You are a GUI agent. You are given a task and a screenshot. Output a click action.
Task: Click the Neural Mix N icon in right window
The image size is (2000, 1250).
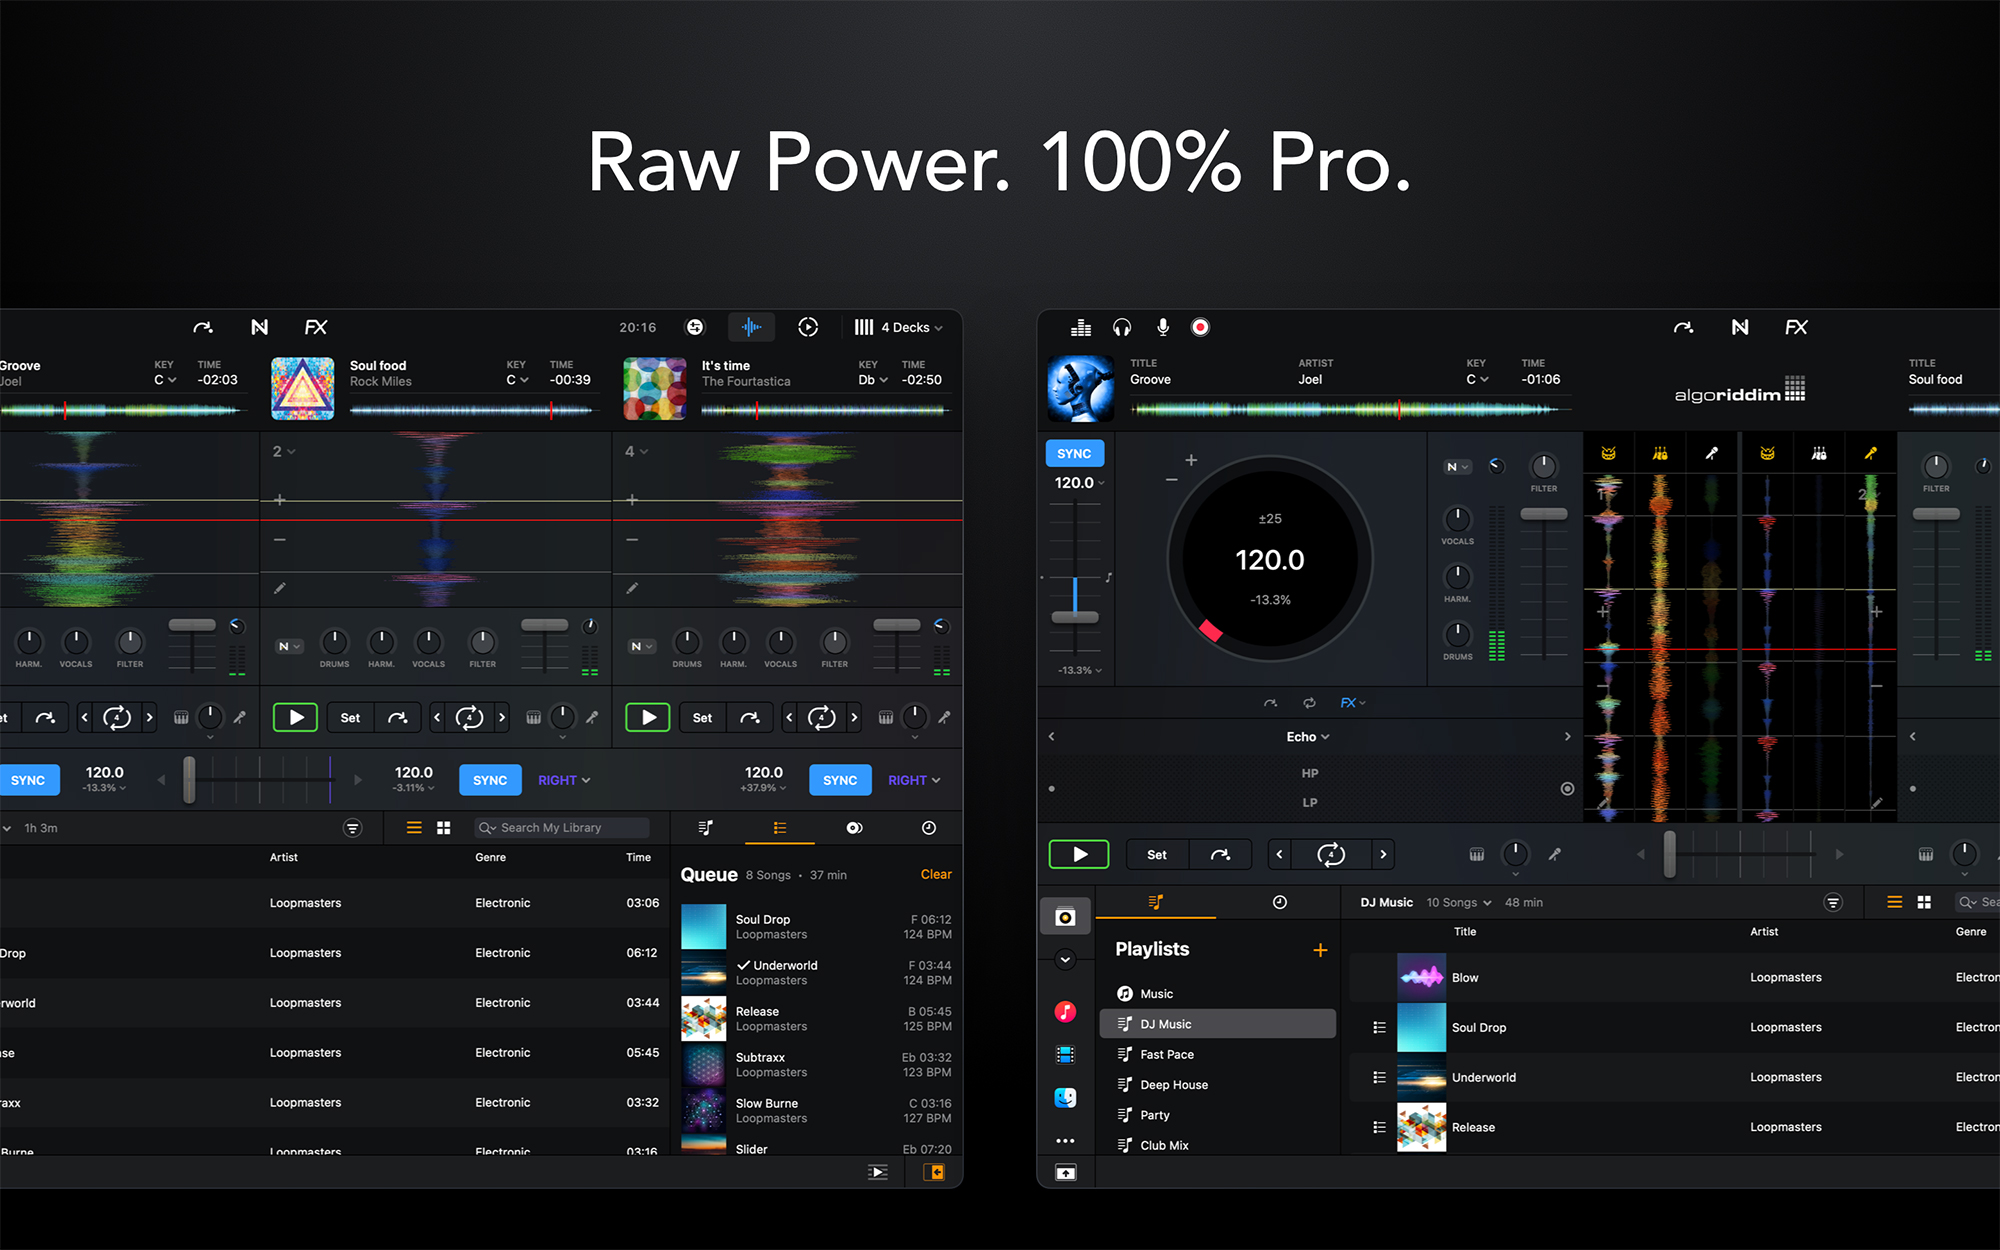(1740, 327)
